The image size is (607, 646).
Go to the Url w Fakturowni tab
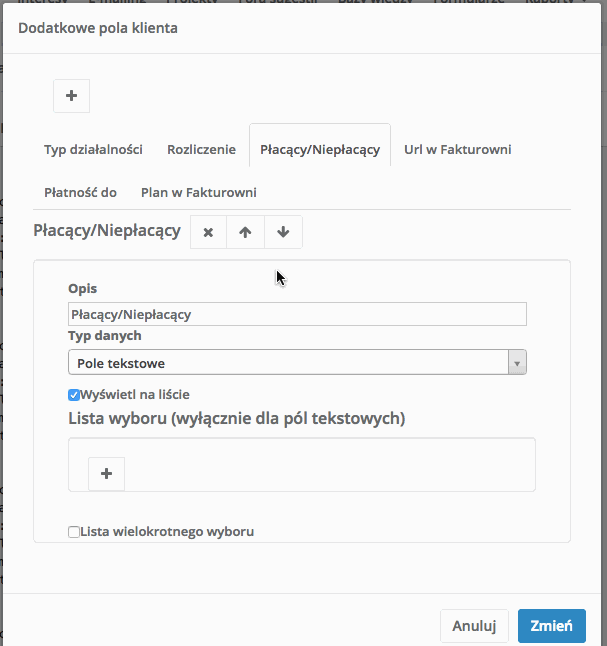click(x=457, y=150)
